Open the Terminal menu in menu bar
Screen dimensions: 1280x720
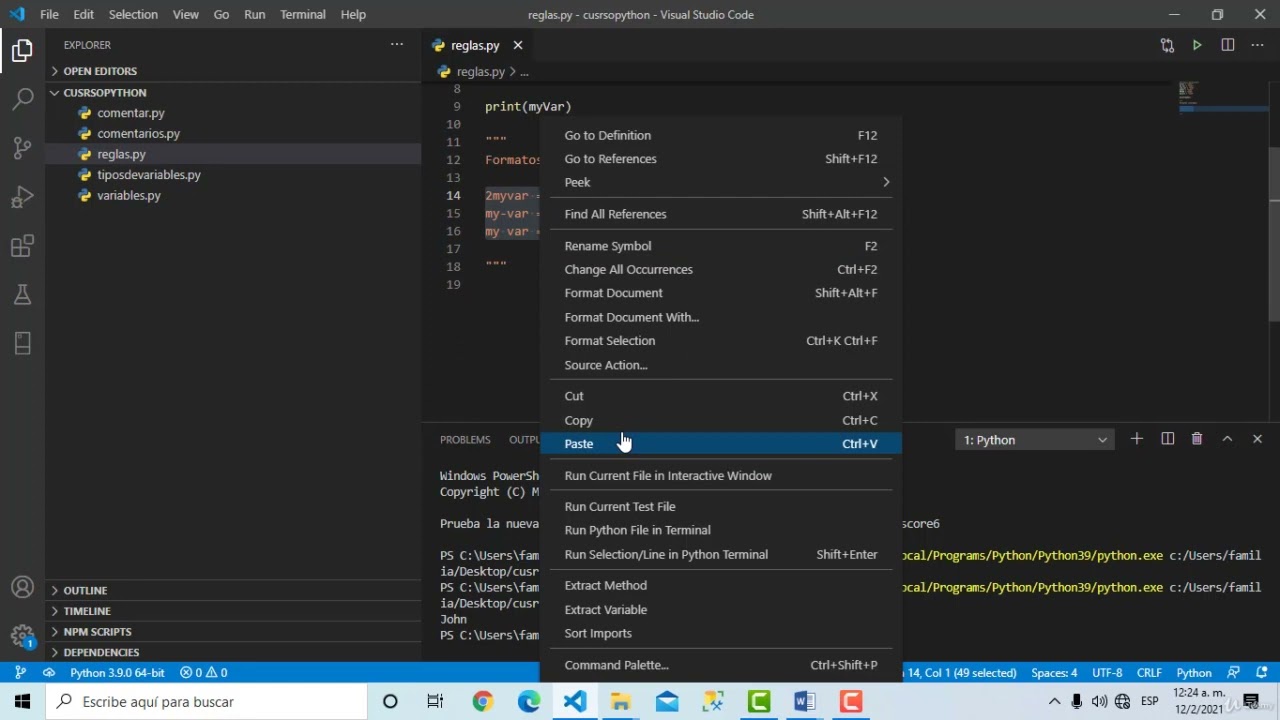pos(302,14)
